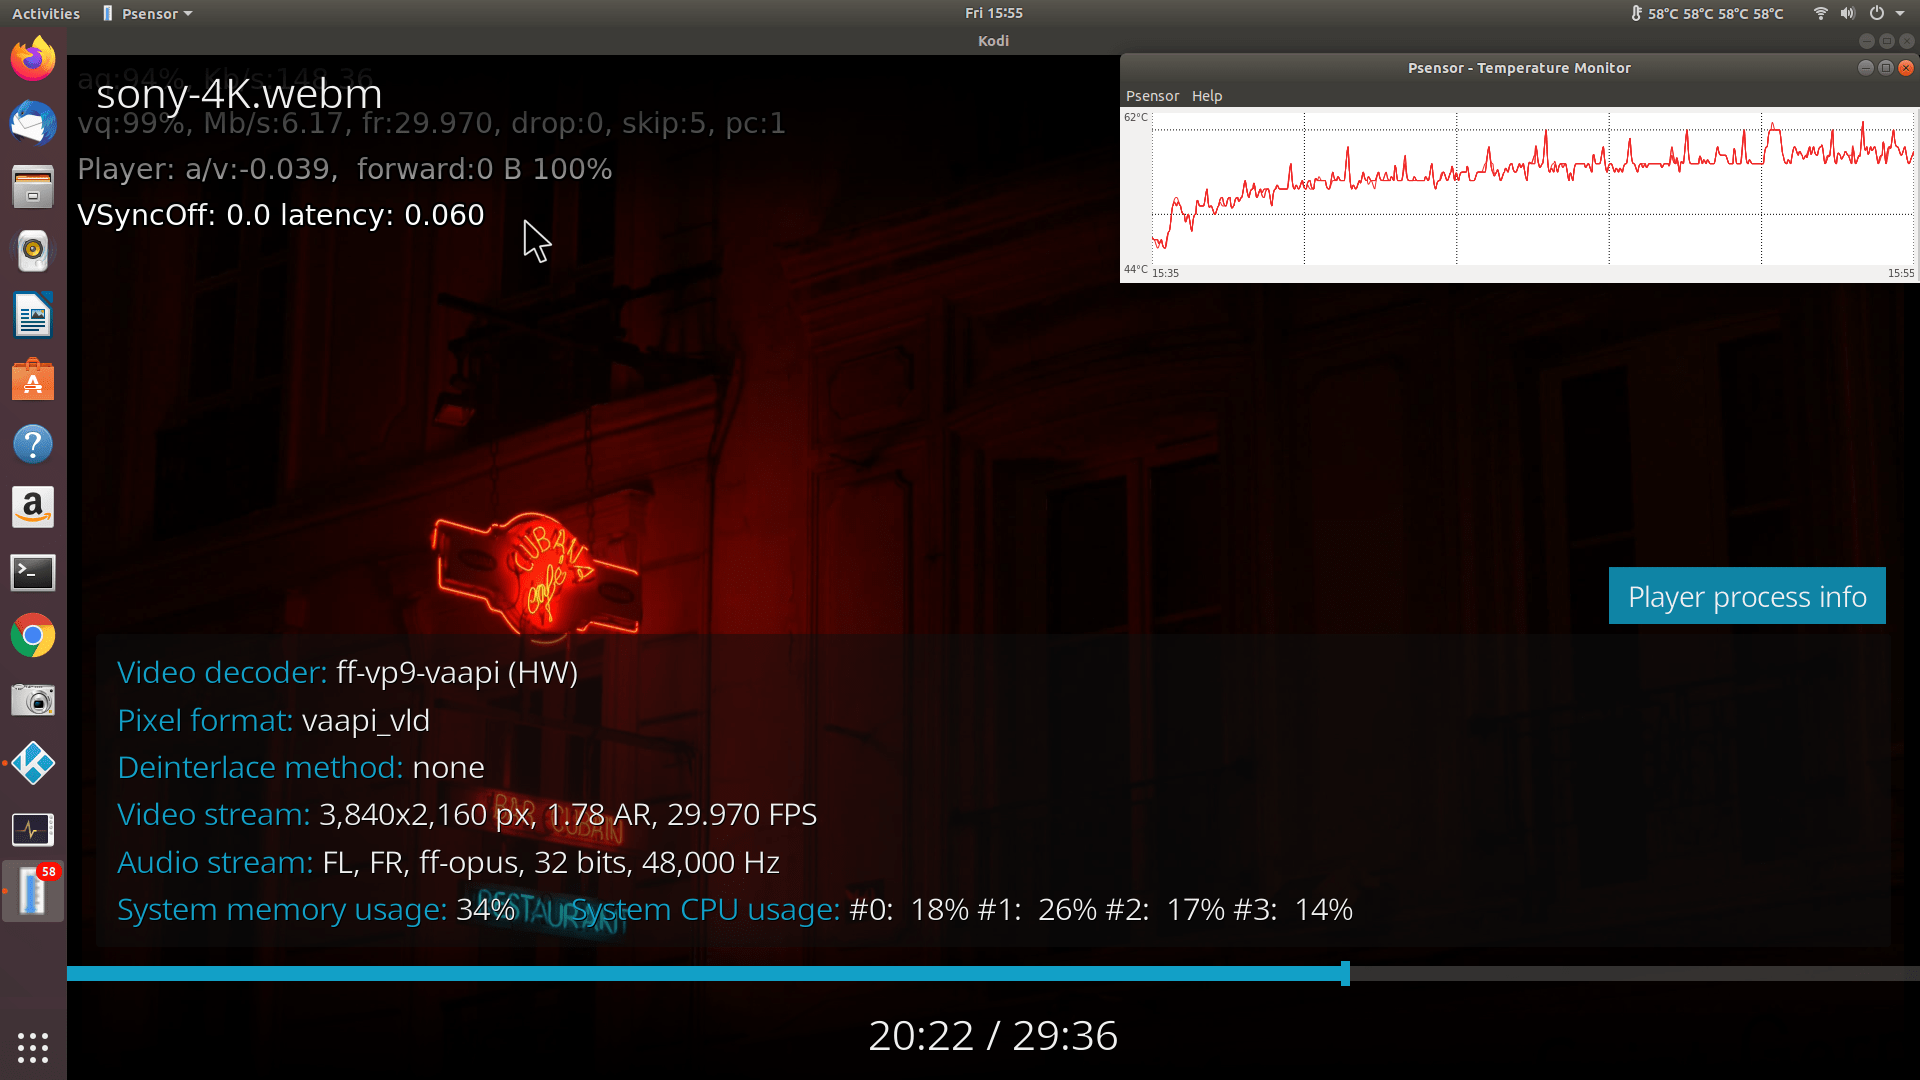Click Video decoder ff-vp9-vaapi (HW) line
Viewport: 1920px width, 1080px height.
(347, 673)
